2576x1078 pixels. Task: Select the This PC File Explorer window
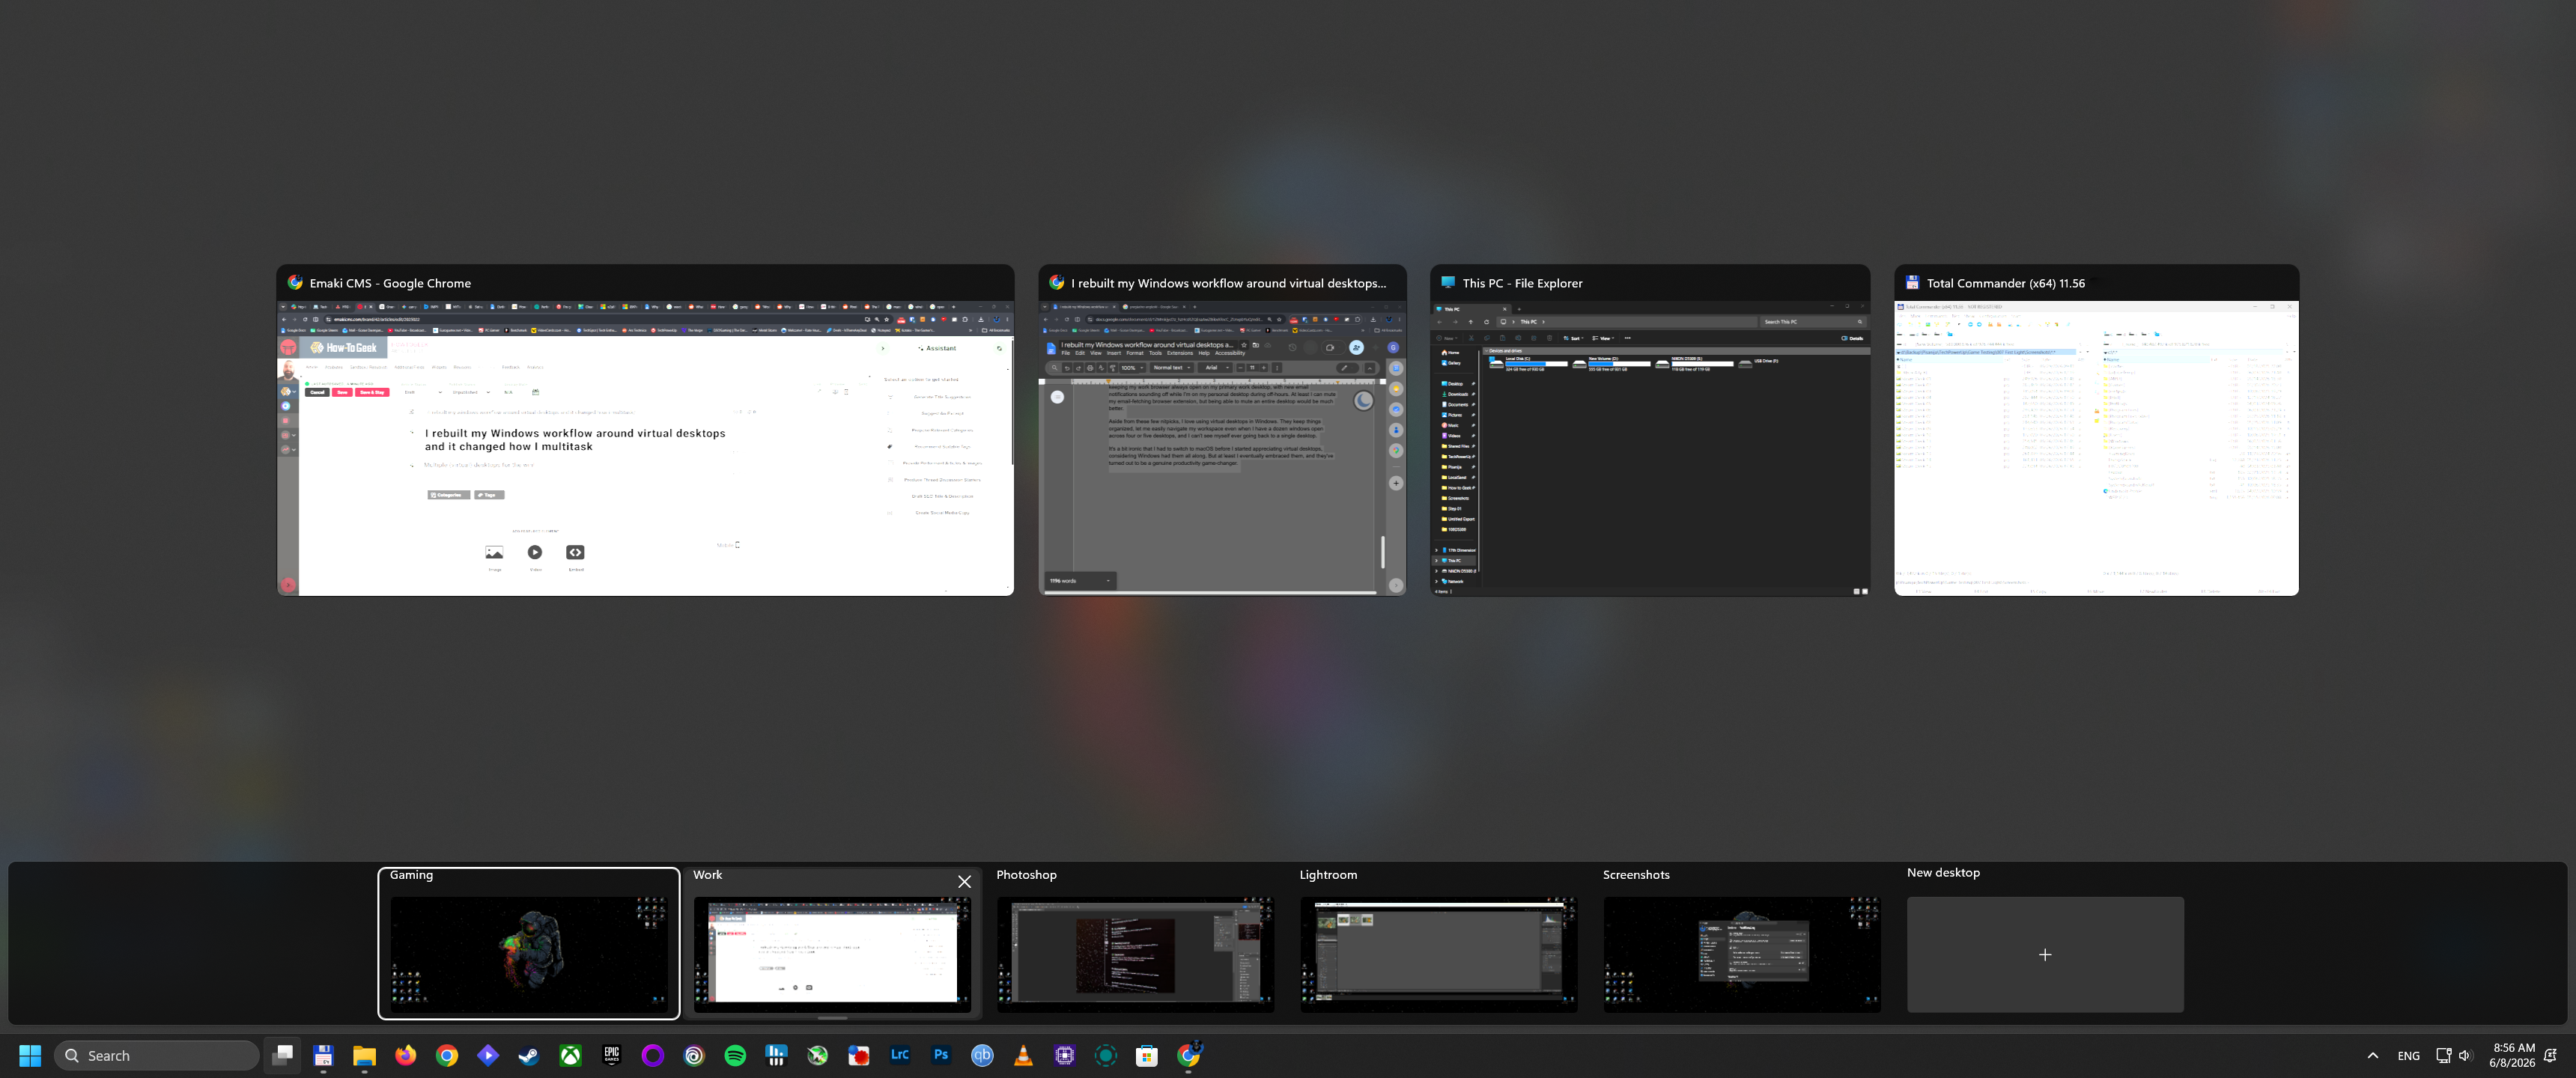[x=1650, y=430]
